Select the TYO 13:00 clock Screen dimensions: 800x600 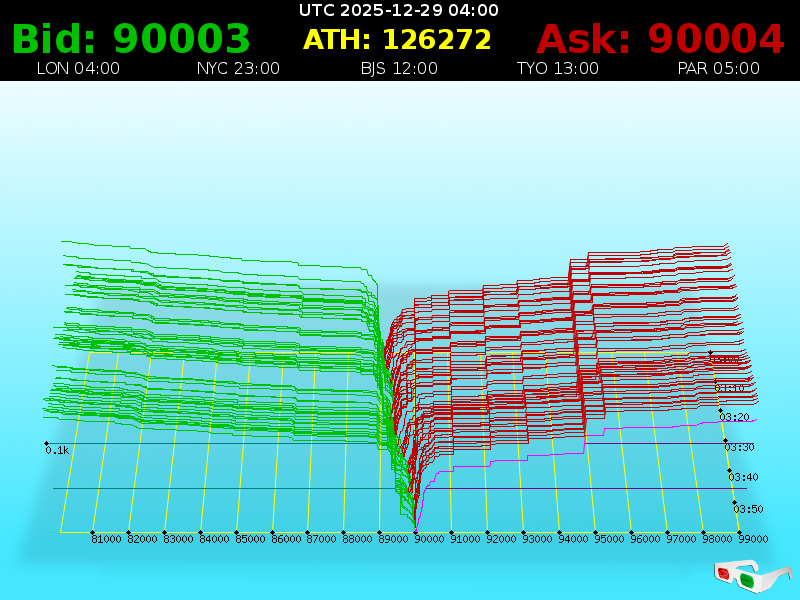(x=557, y=69)
